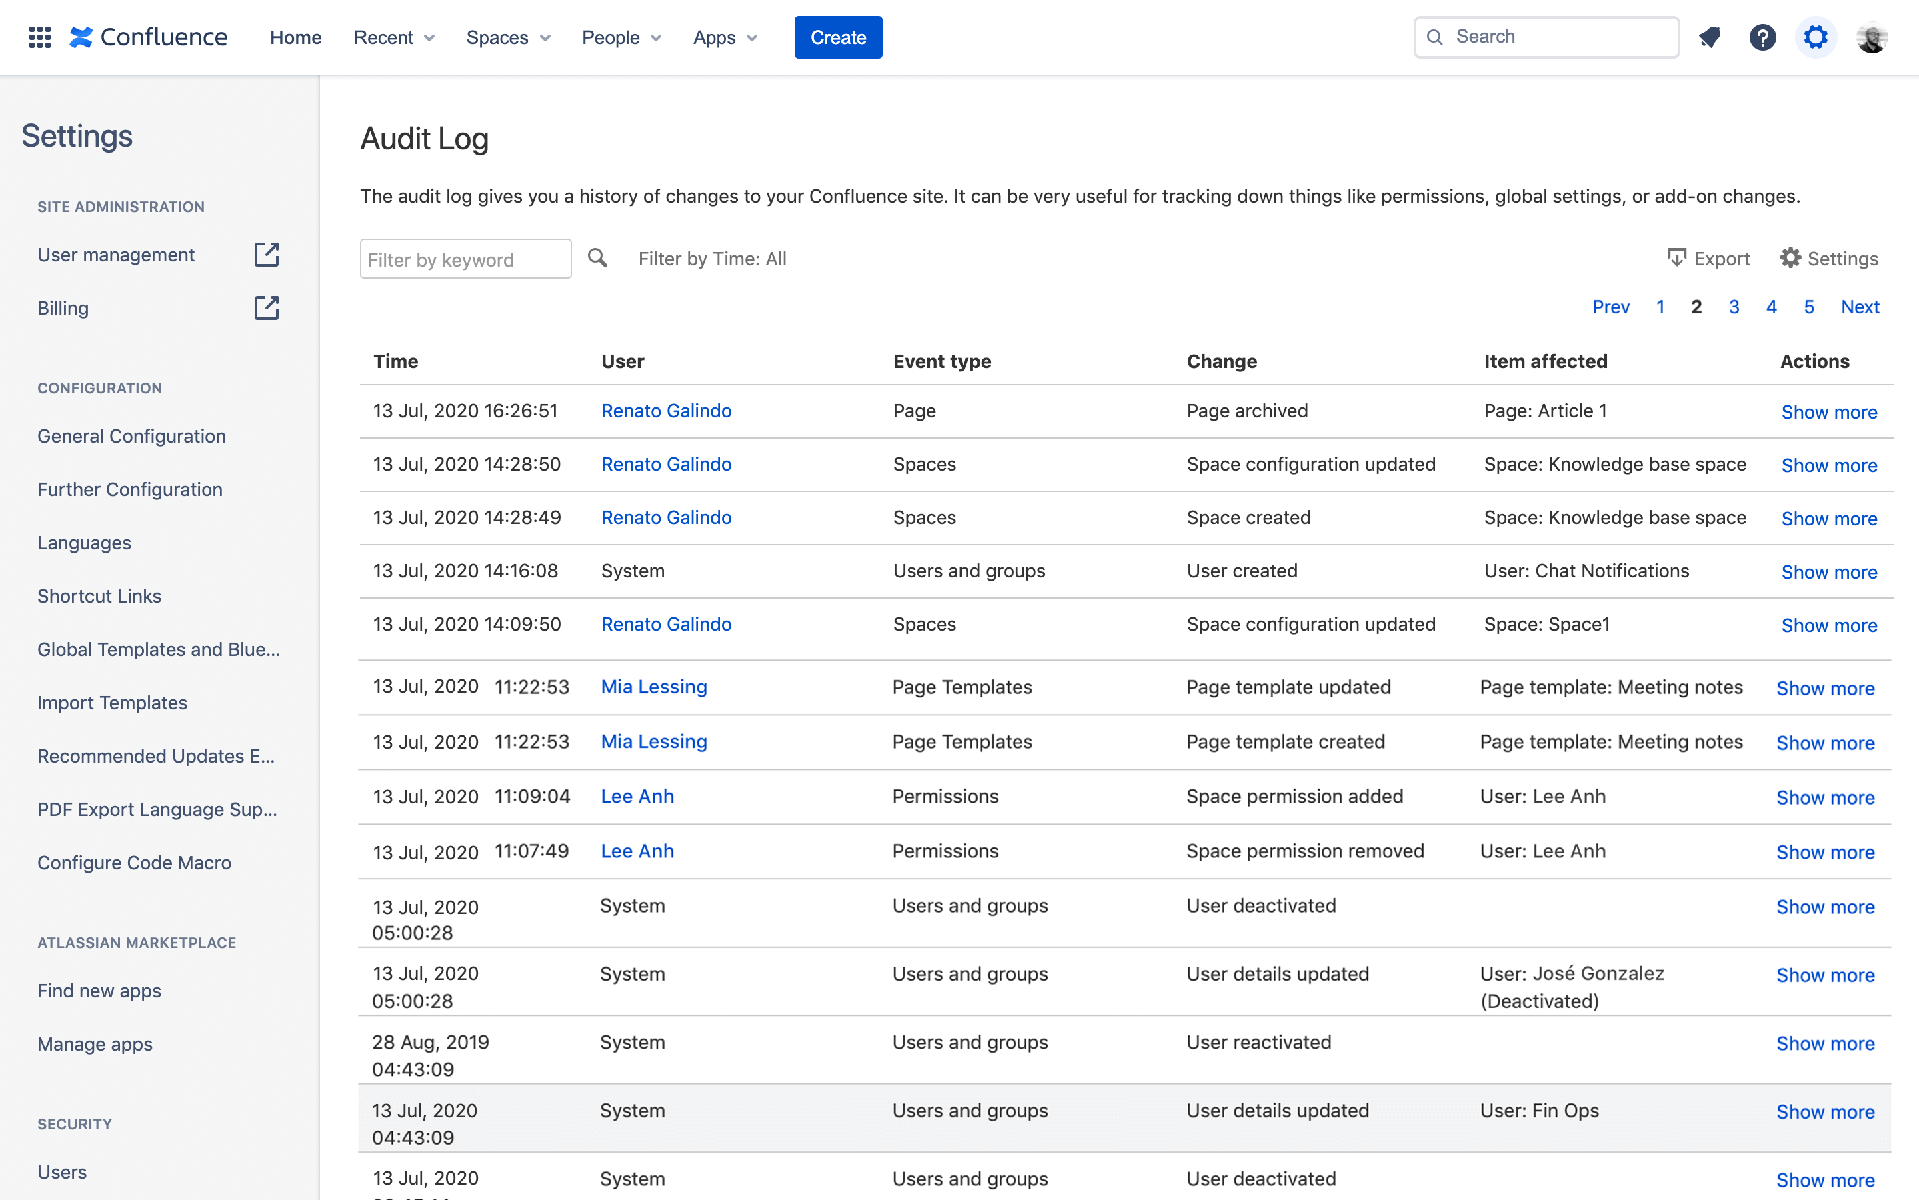Open the Apps dropdown
The image size is (1919, 1200).
724,37
